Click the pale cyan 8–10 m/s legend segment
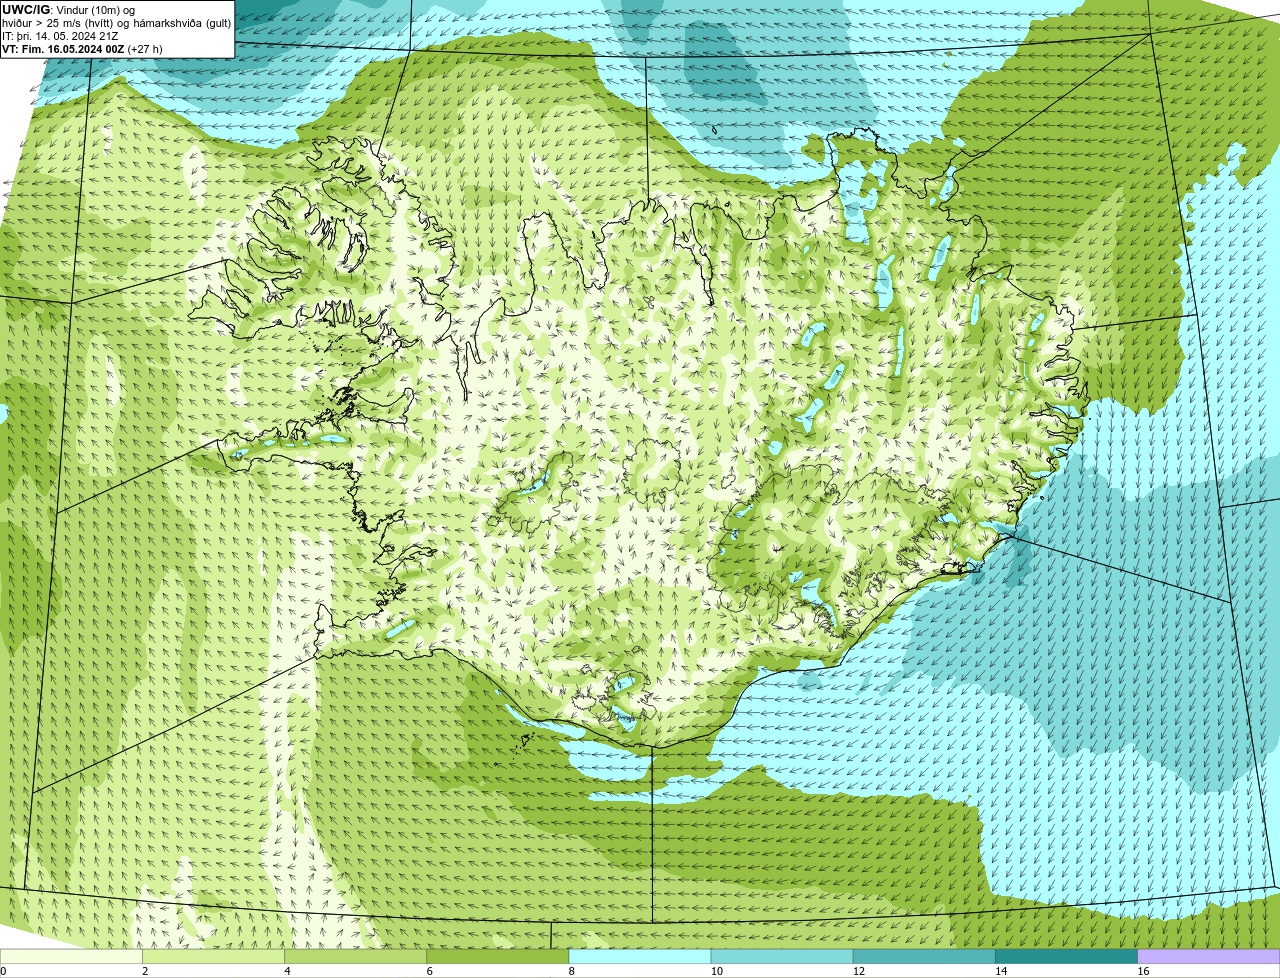 (x=640, y=956)
